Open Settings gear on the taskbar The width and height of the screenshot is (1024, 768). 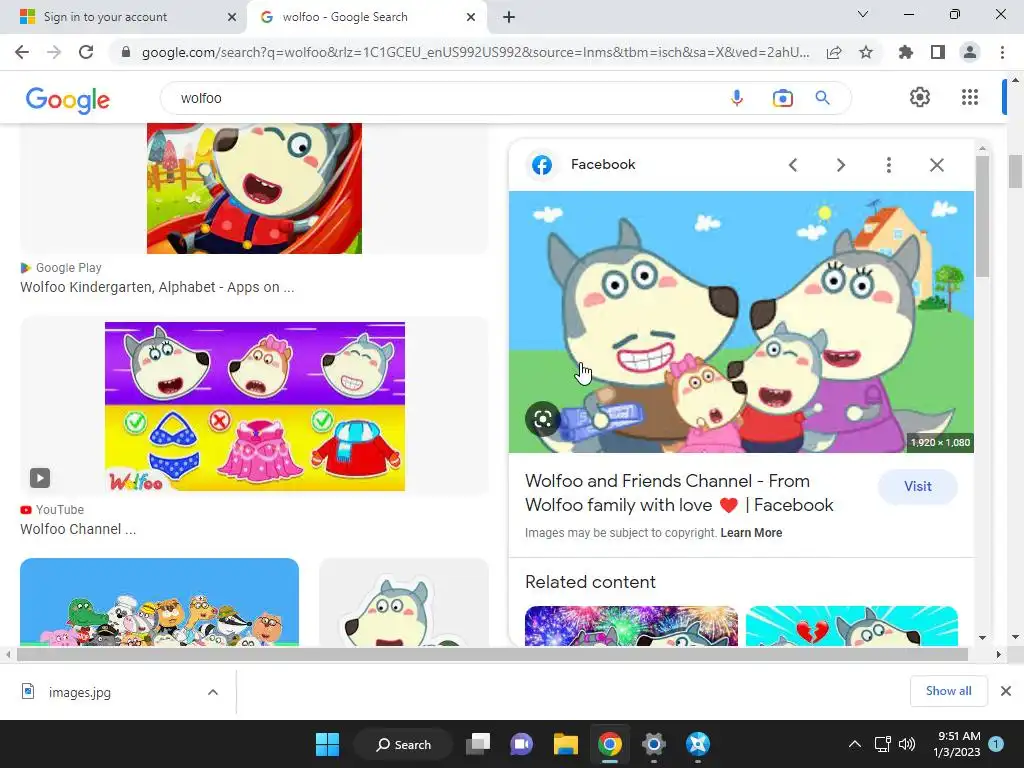[x=653, y=744]
